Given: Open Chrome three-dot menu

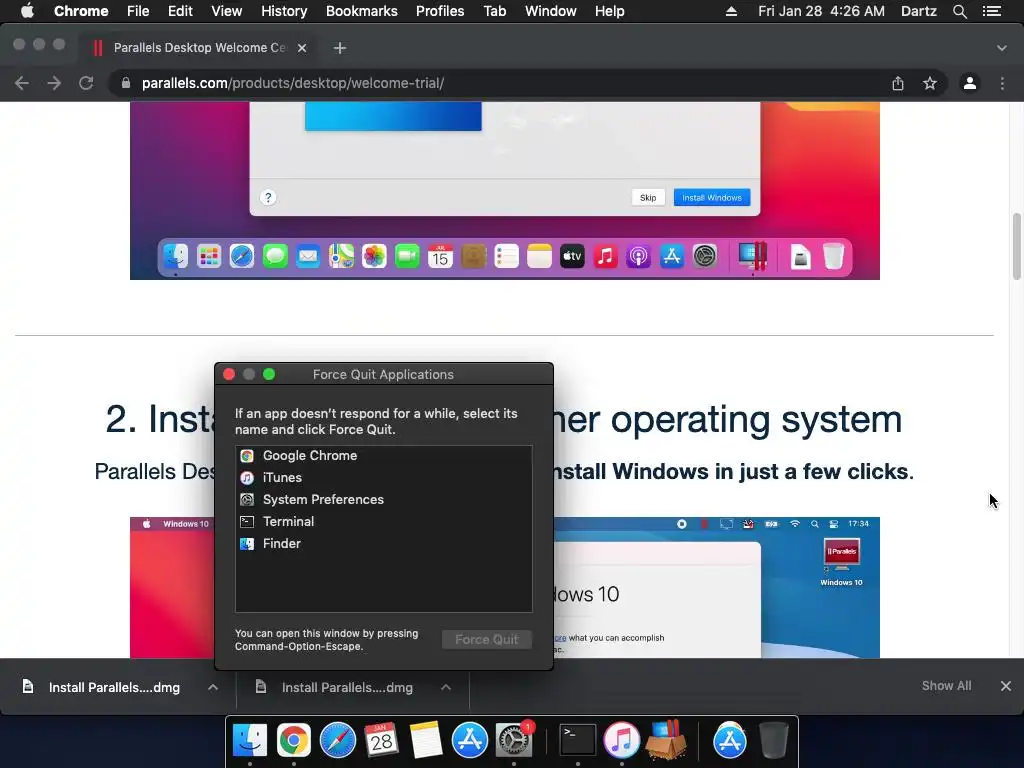Looking at the screenshot, I should 1002,83.
